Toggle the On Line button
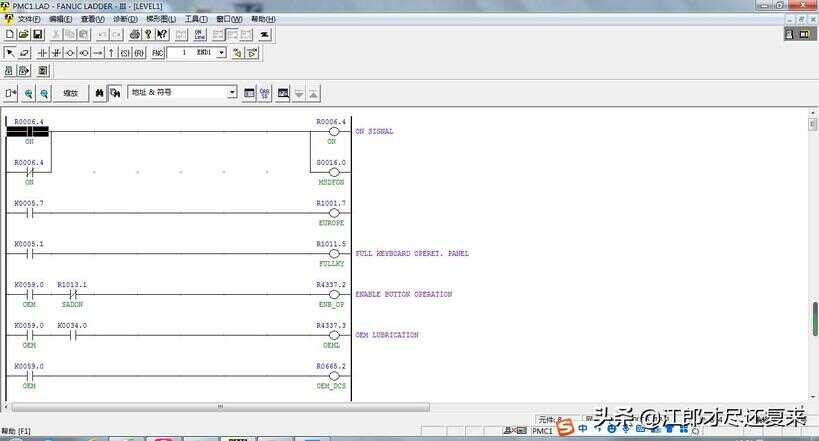The image size is (819, 441). (x=200, y=34)
